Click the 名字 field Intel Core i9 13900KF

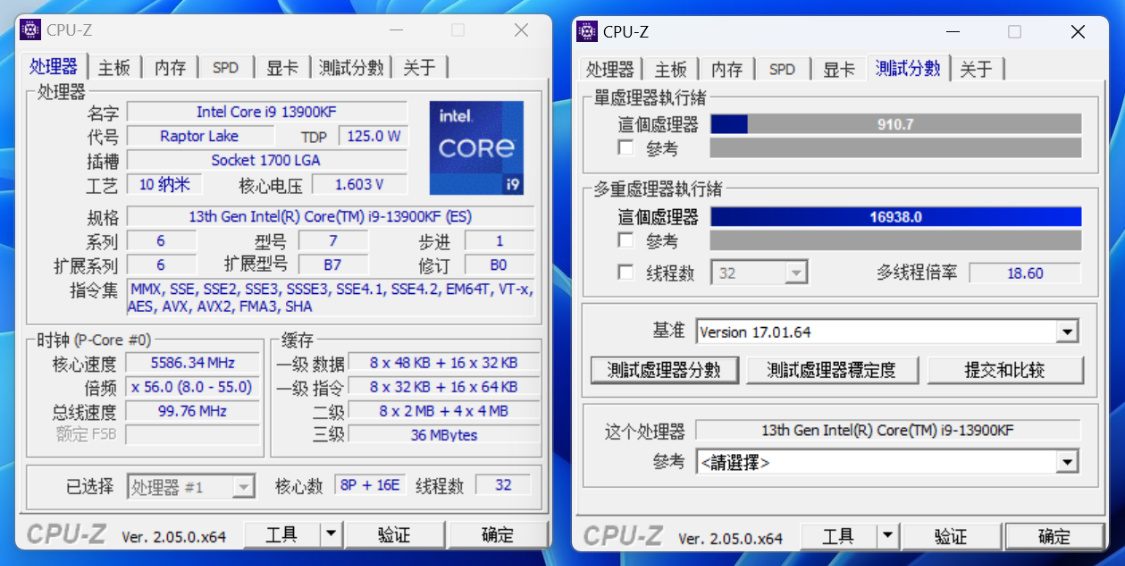click(x=267, y=112)
